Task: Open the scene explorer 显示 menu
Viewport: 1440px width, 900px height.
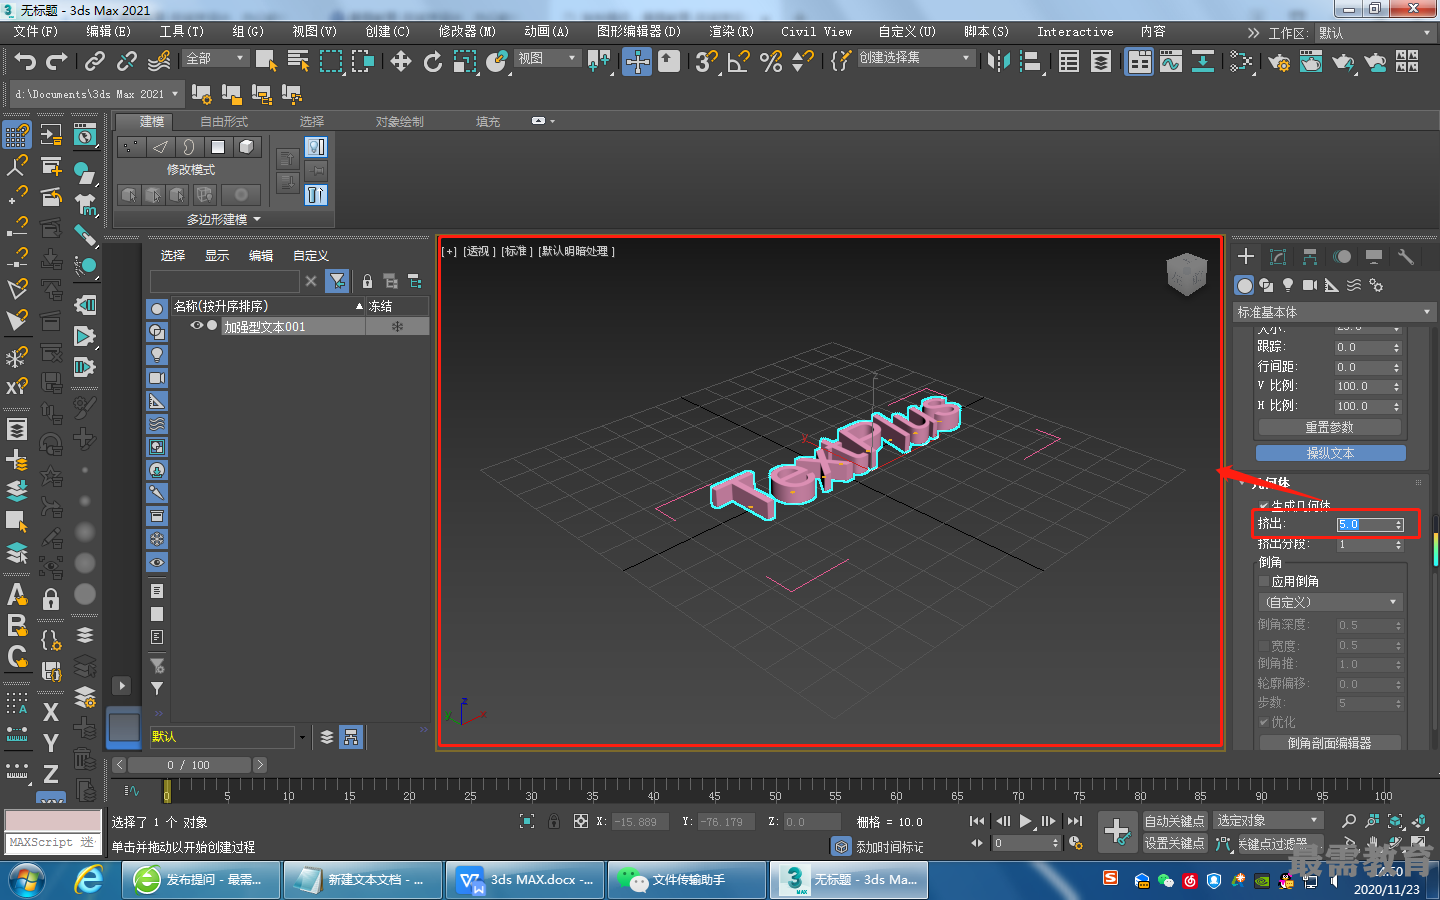Action: coord(217,256)
